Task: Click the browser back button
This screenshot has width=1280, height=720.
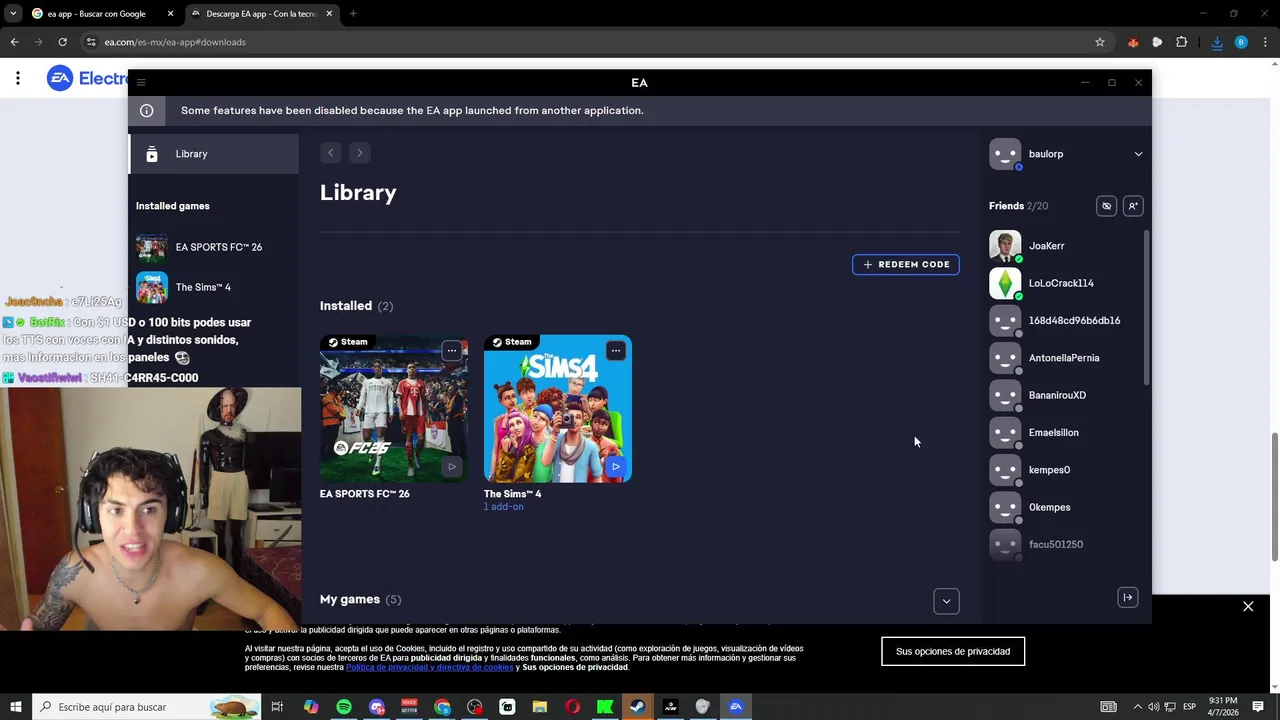Action: pyautogui.click(x=14, y=42)
